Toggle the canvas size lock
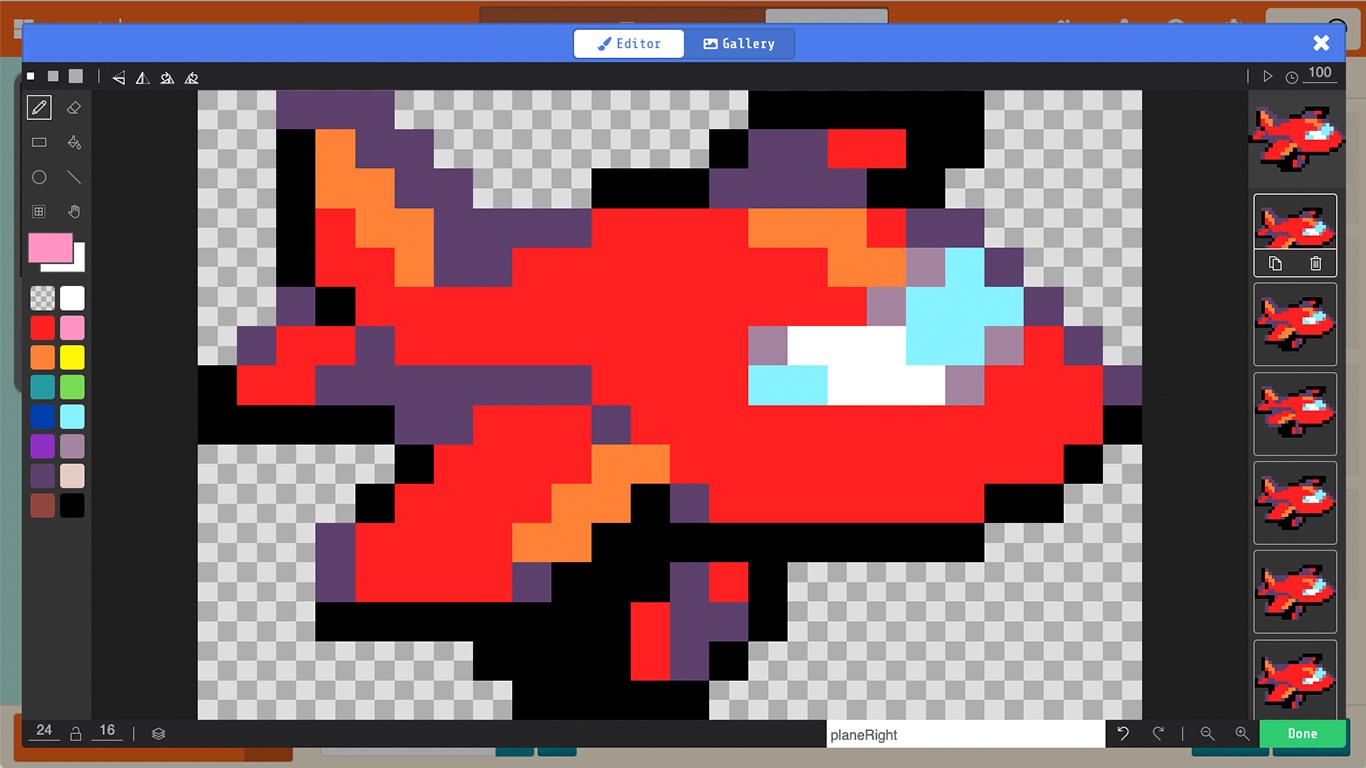Image resolution: width=1366 pixels, height=768 pixels. (x=75, y=733)
